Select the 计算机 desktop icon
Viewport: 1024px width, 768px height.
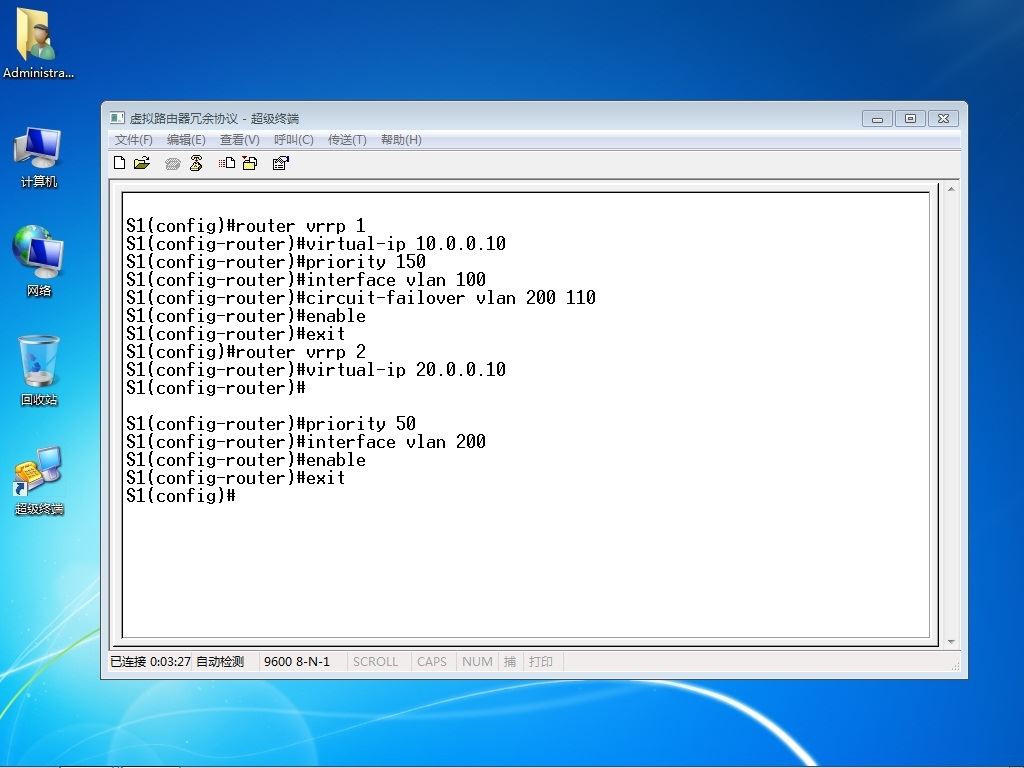pyautogui.click(x=38, y=157)
